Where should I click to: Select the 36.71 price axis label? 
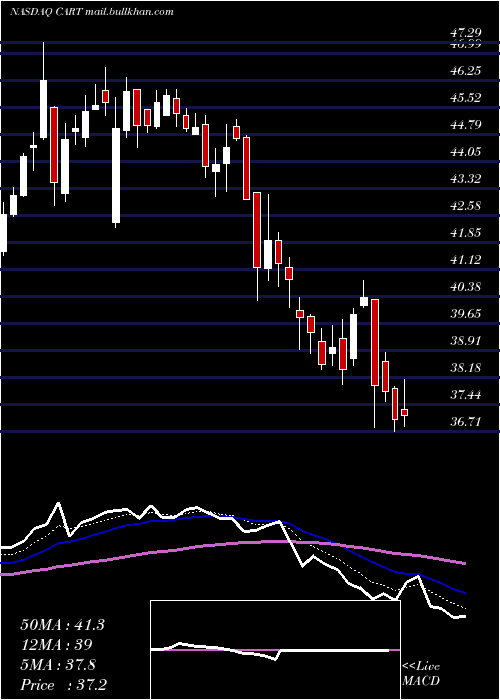click(x=465, y=421)
